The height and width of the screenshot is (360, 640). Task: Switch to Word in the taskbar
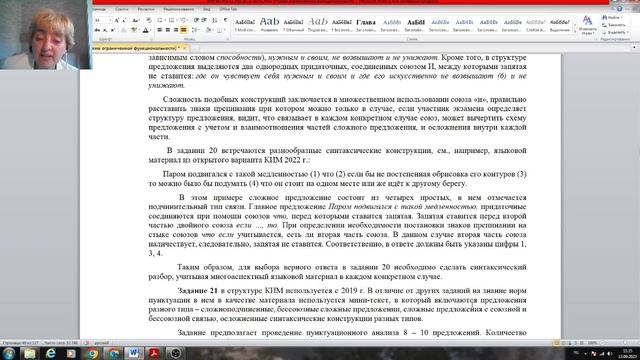tap(133, 353)
